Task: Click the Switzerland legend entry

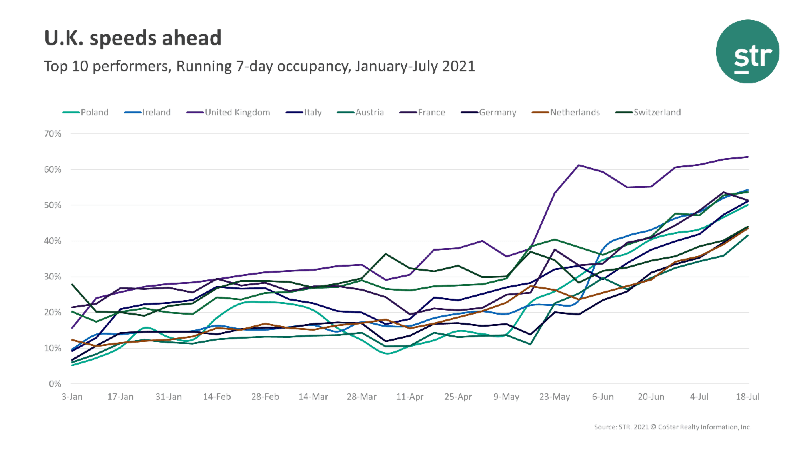Action: pos(652,112)
